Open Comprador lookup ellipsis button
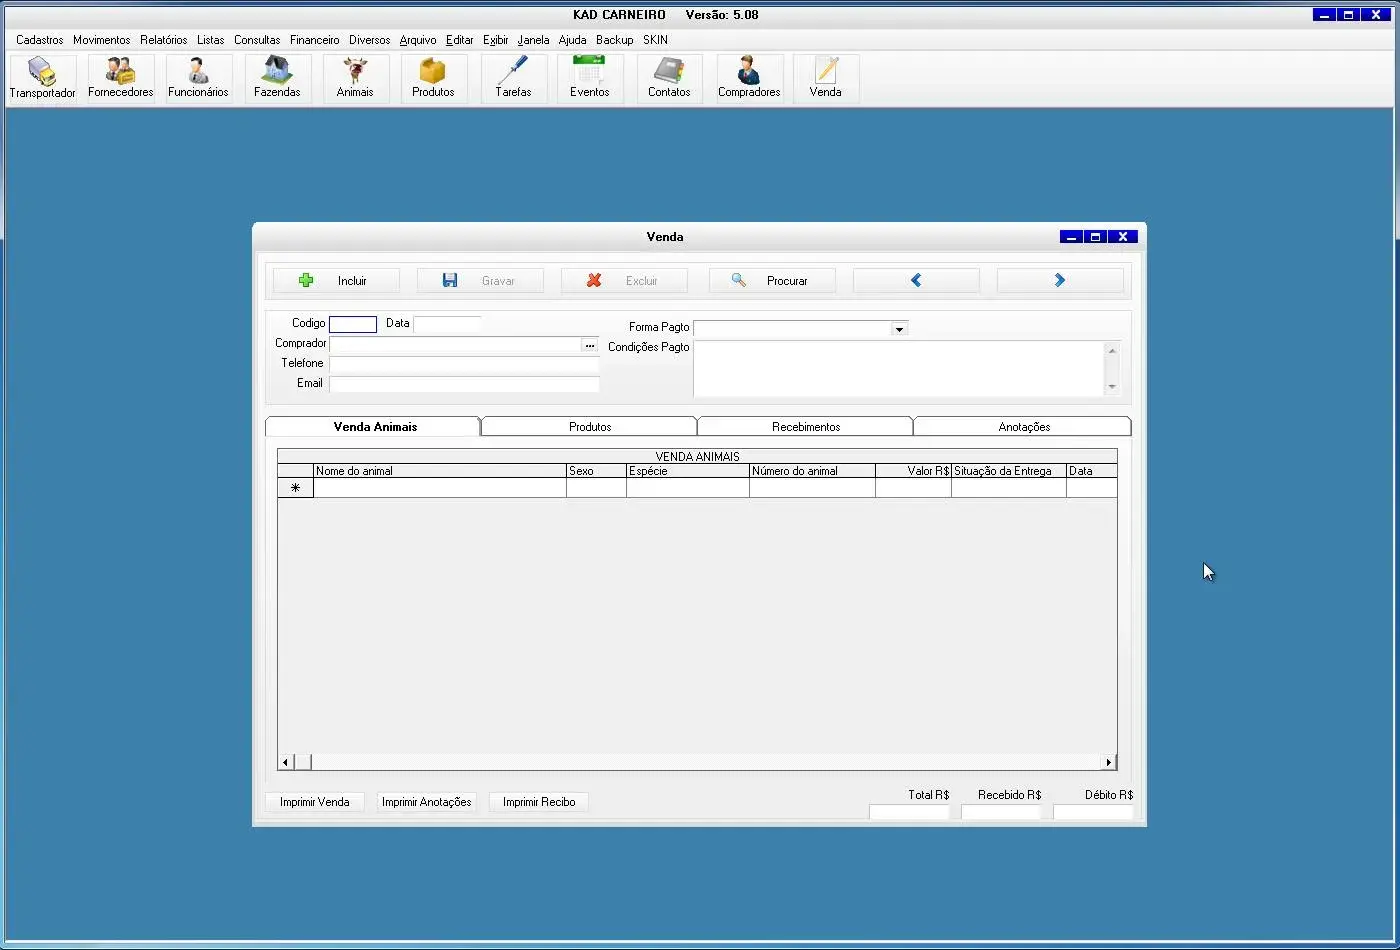This screenshot has width=1400, height=950. pyautogui.click(x=590, y=345)
